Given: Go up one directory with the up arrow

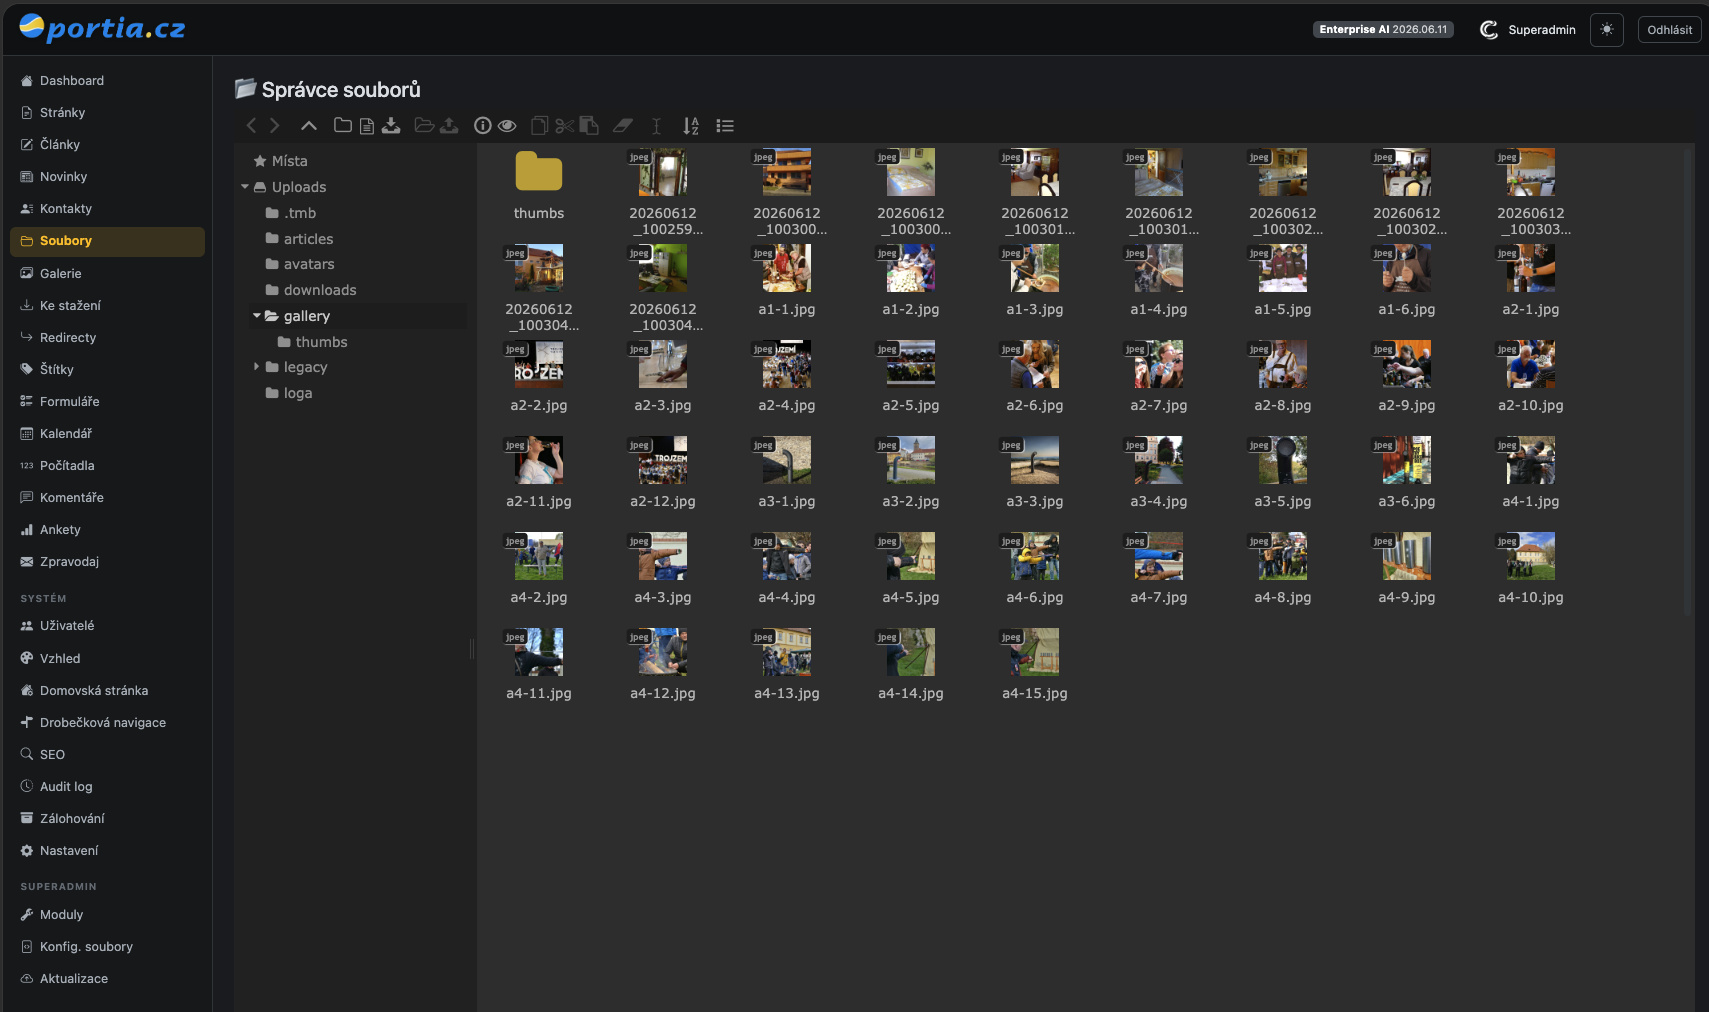Looking at the screenshot, I should [309, 125].
